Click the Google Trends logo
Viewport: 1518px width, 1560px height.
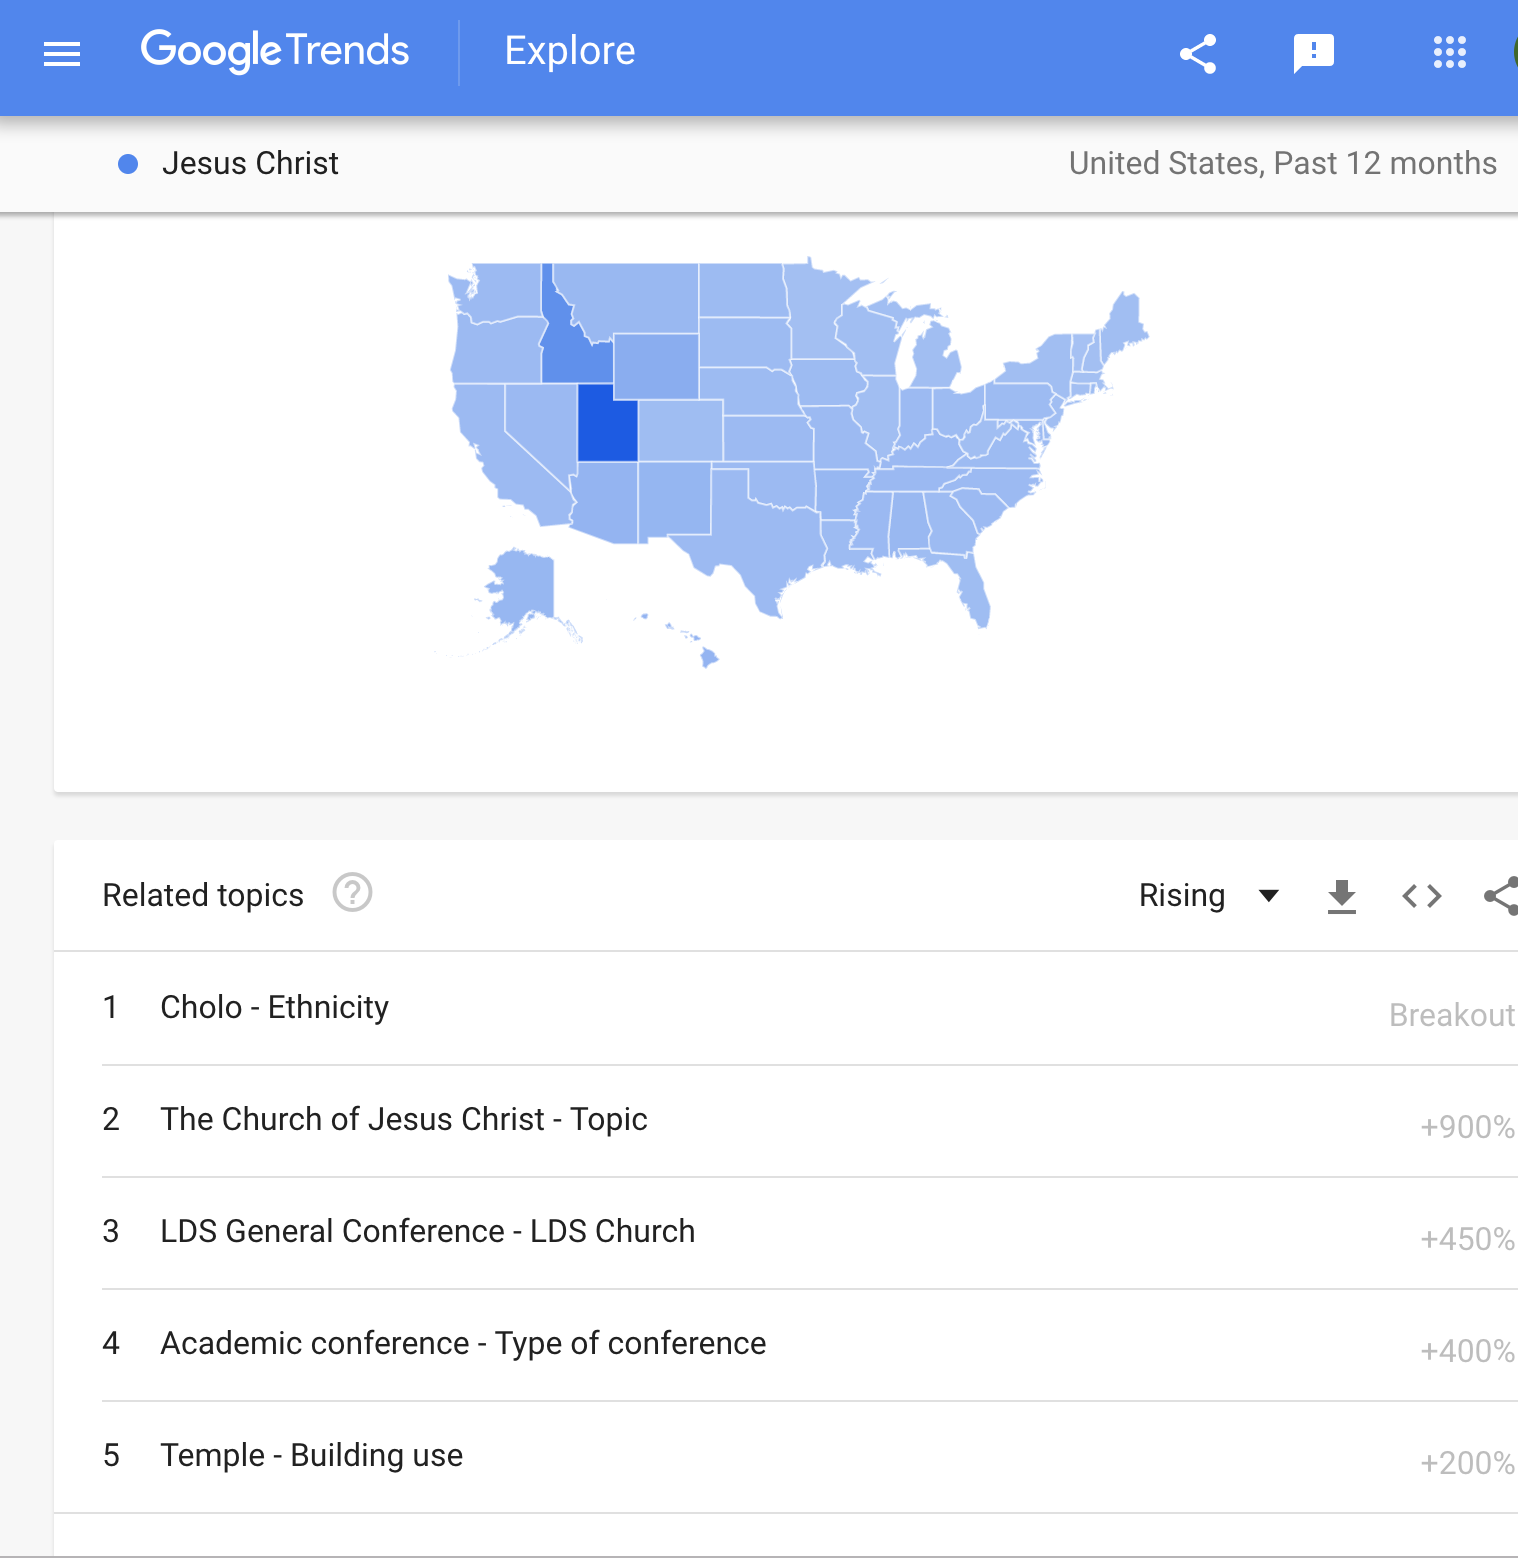275,51
